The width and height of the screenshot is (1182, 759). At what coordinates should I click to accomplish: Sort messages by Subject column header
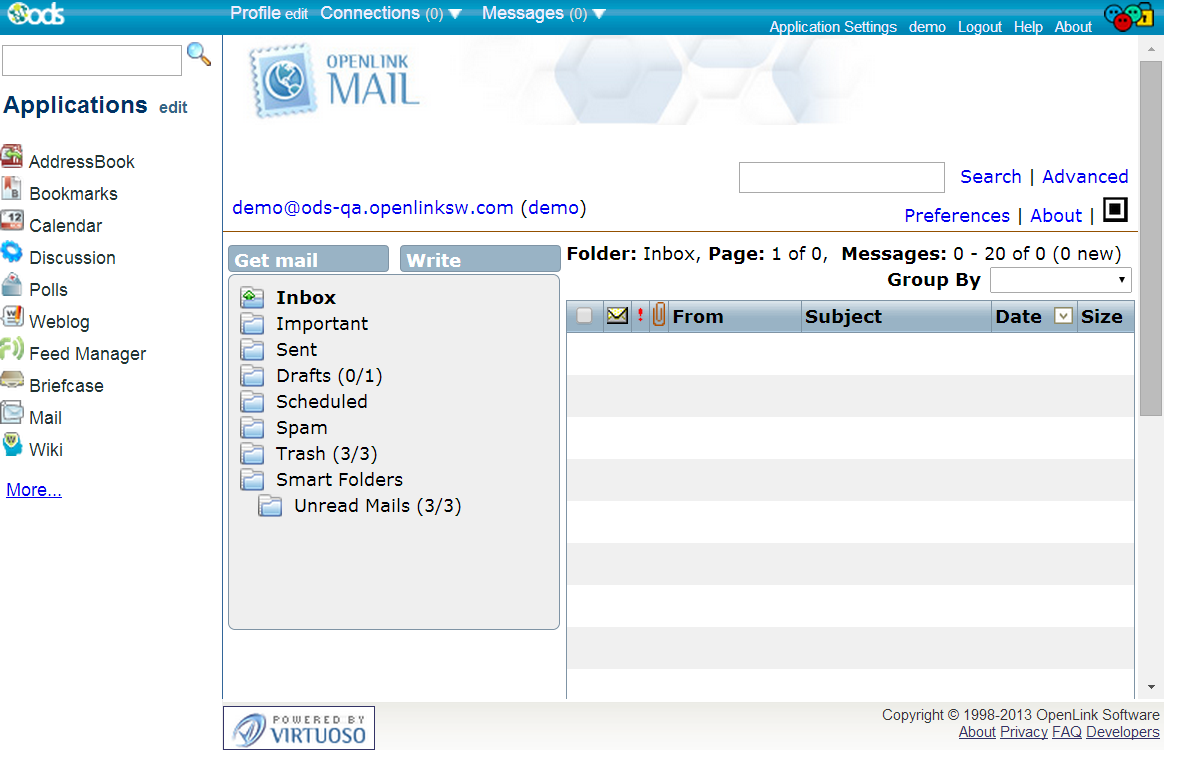coord(843,317)
